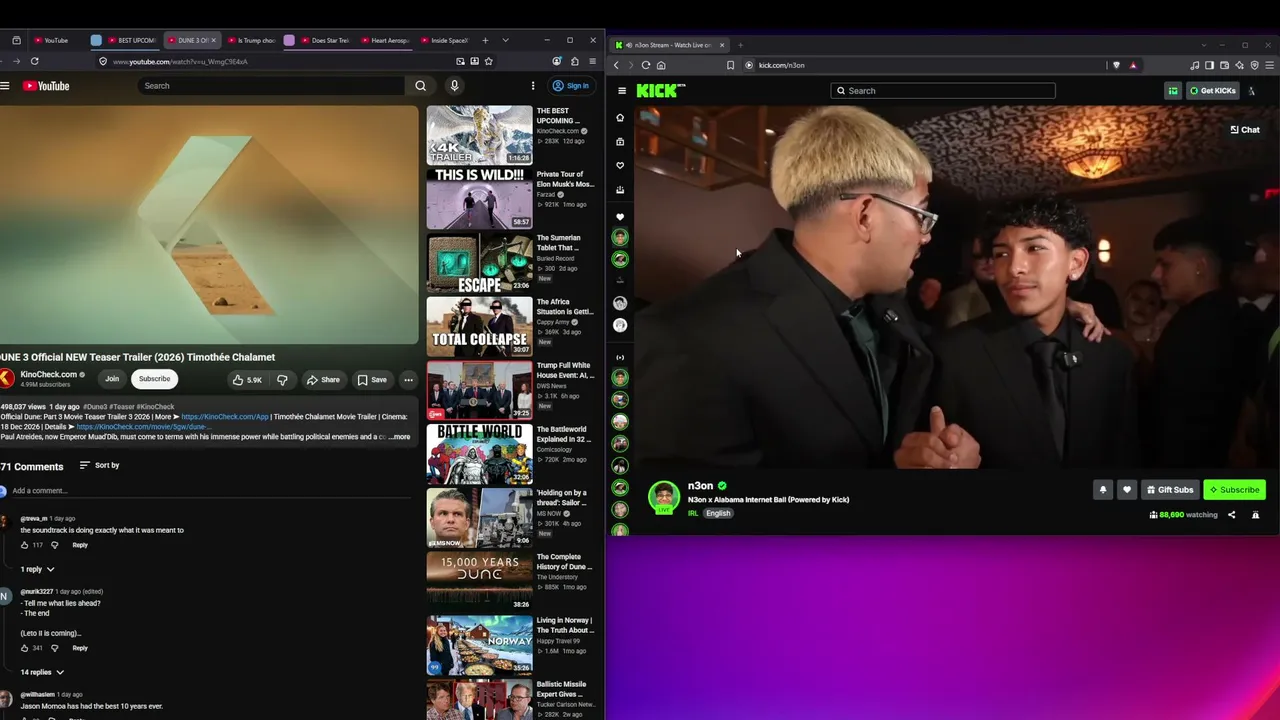Open the tab list dropdown in left browser
This screenshot has height=720, width=1280.
click(505, 40)
